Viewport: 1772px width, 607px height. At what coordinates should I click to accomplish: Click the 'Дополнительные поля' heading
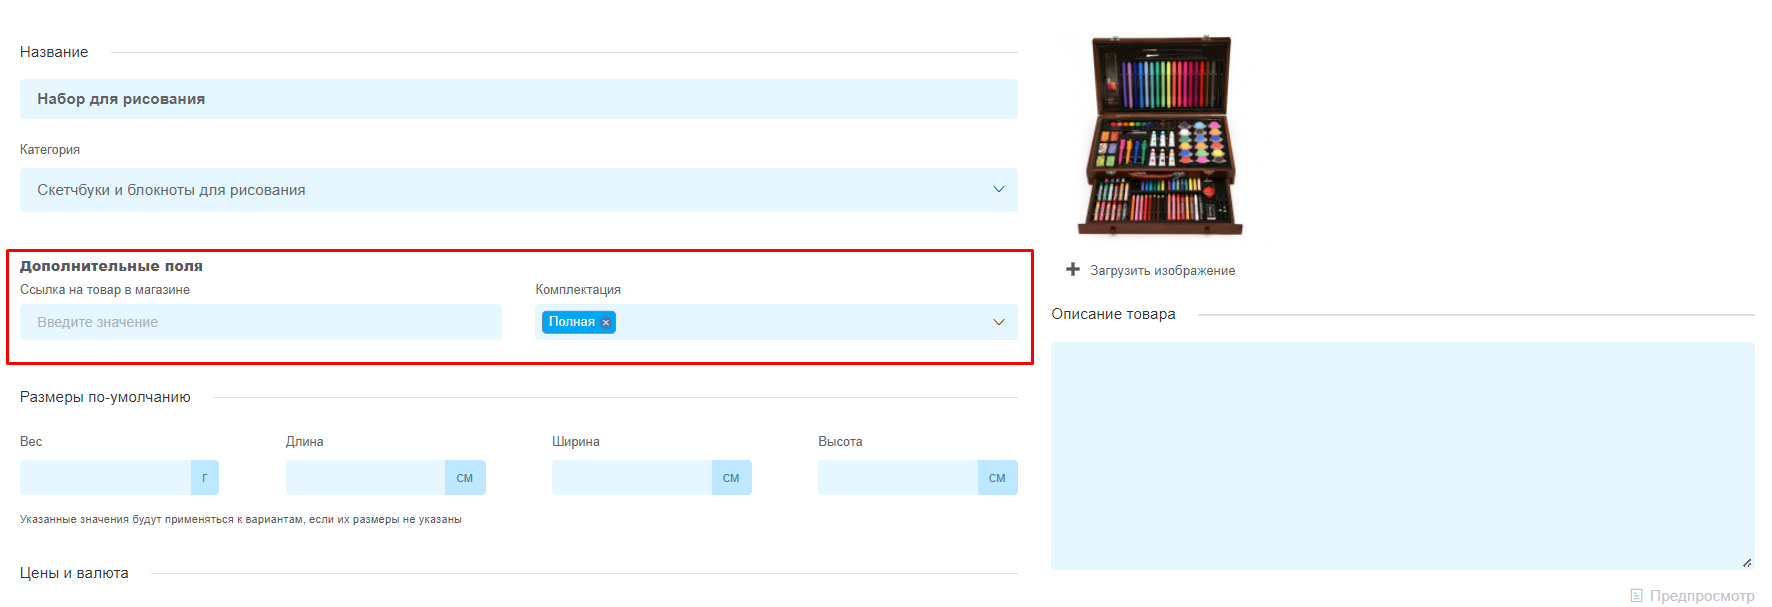pyautogui.click(x=111, y=266)
